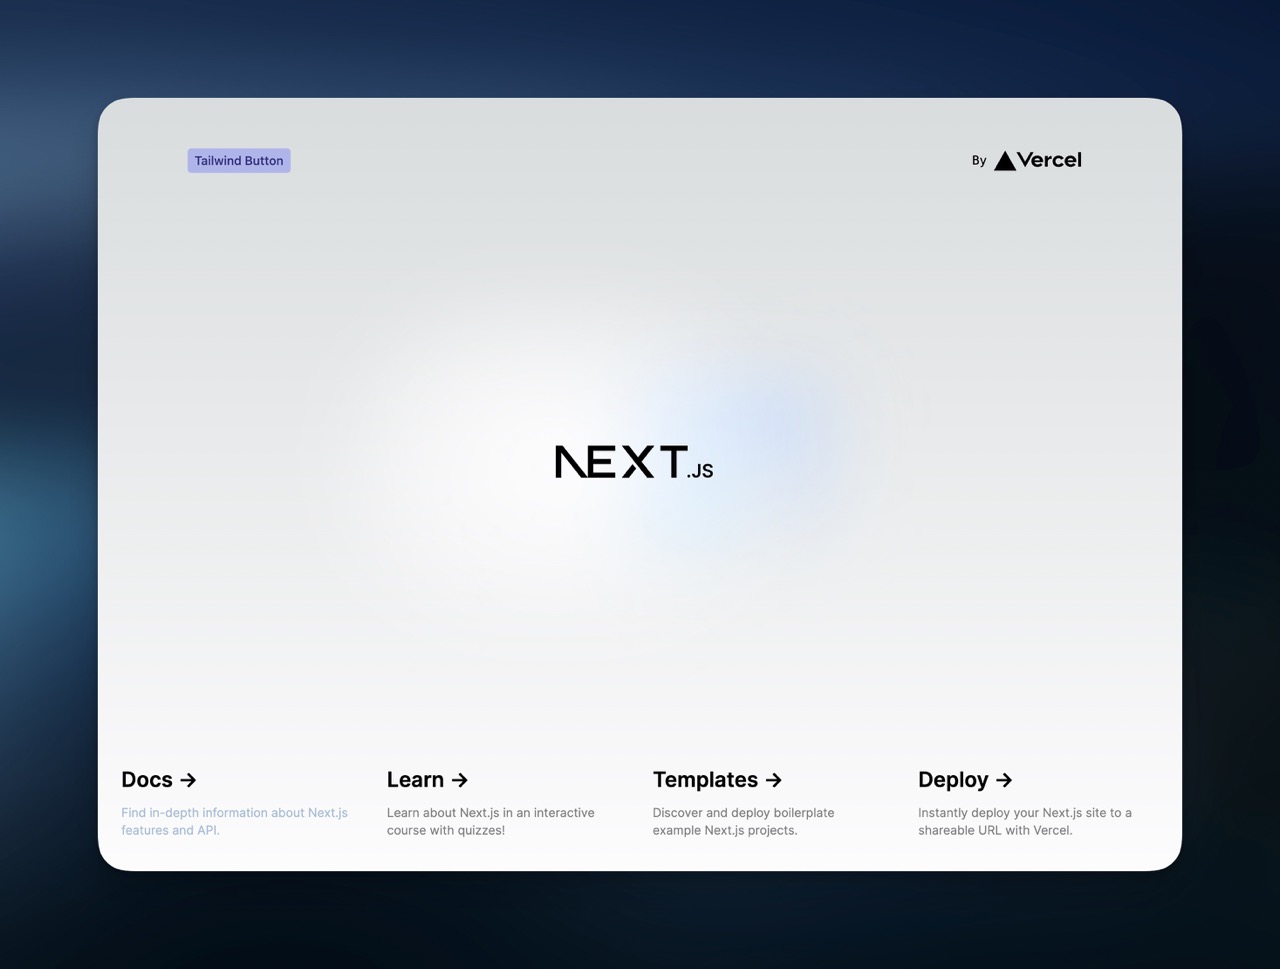
Task: Click the Next.js logo in center
Action: point(634,462)
